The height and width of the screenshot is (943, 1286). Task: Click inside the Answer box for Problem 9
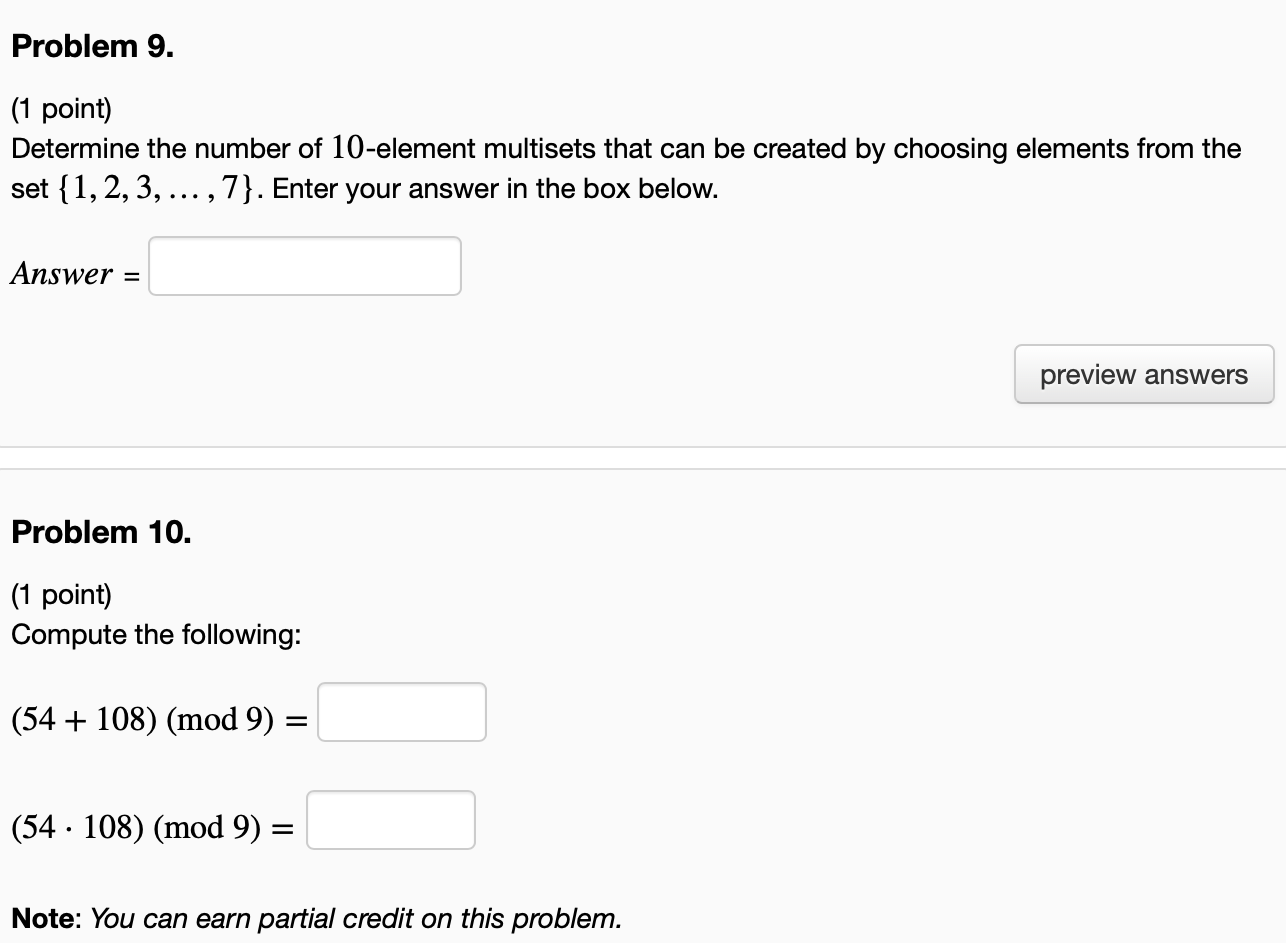coord(303,266)
